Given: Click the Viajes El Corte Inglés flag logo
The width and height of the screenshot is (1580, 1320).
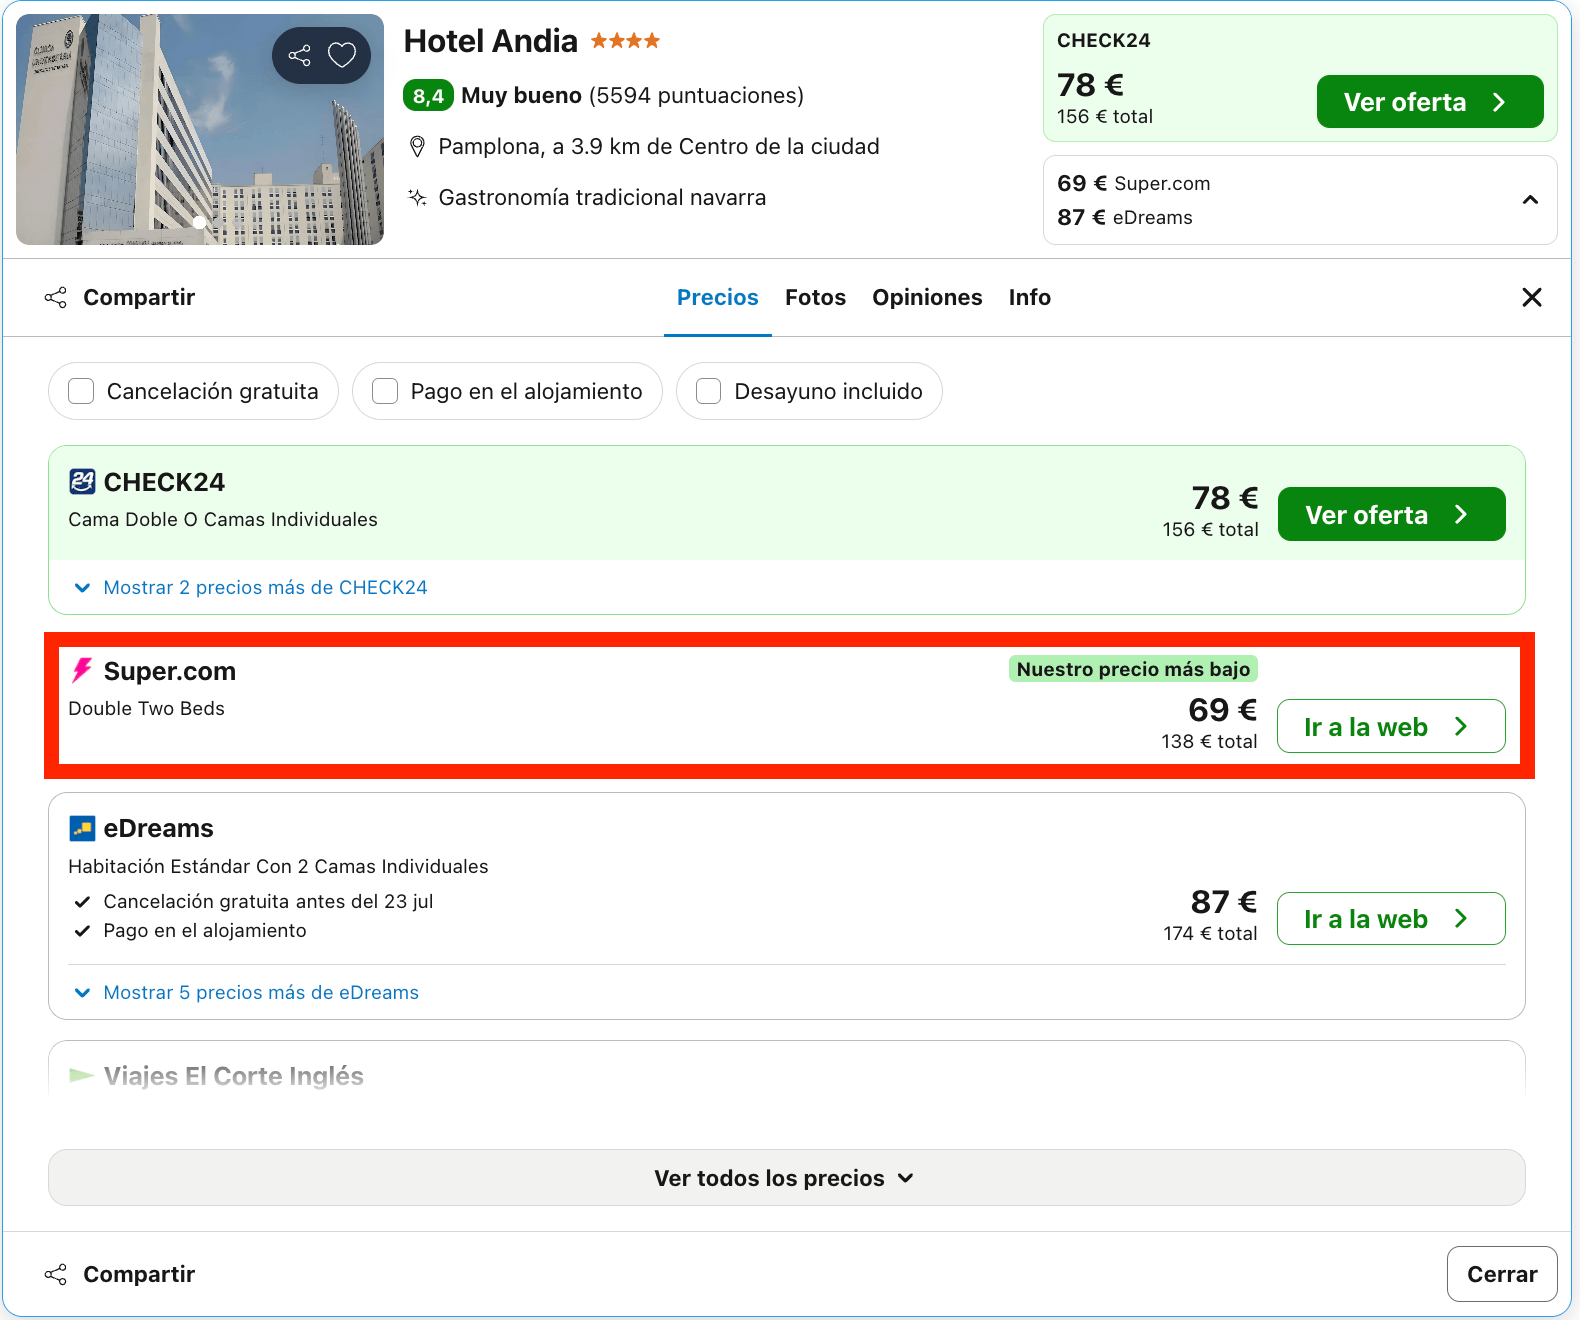Looking at the screenshot, I should (x=81, y=1076).
